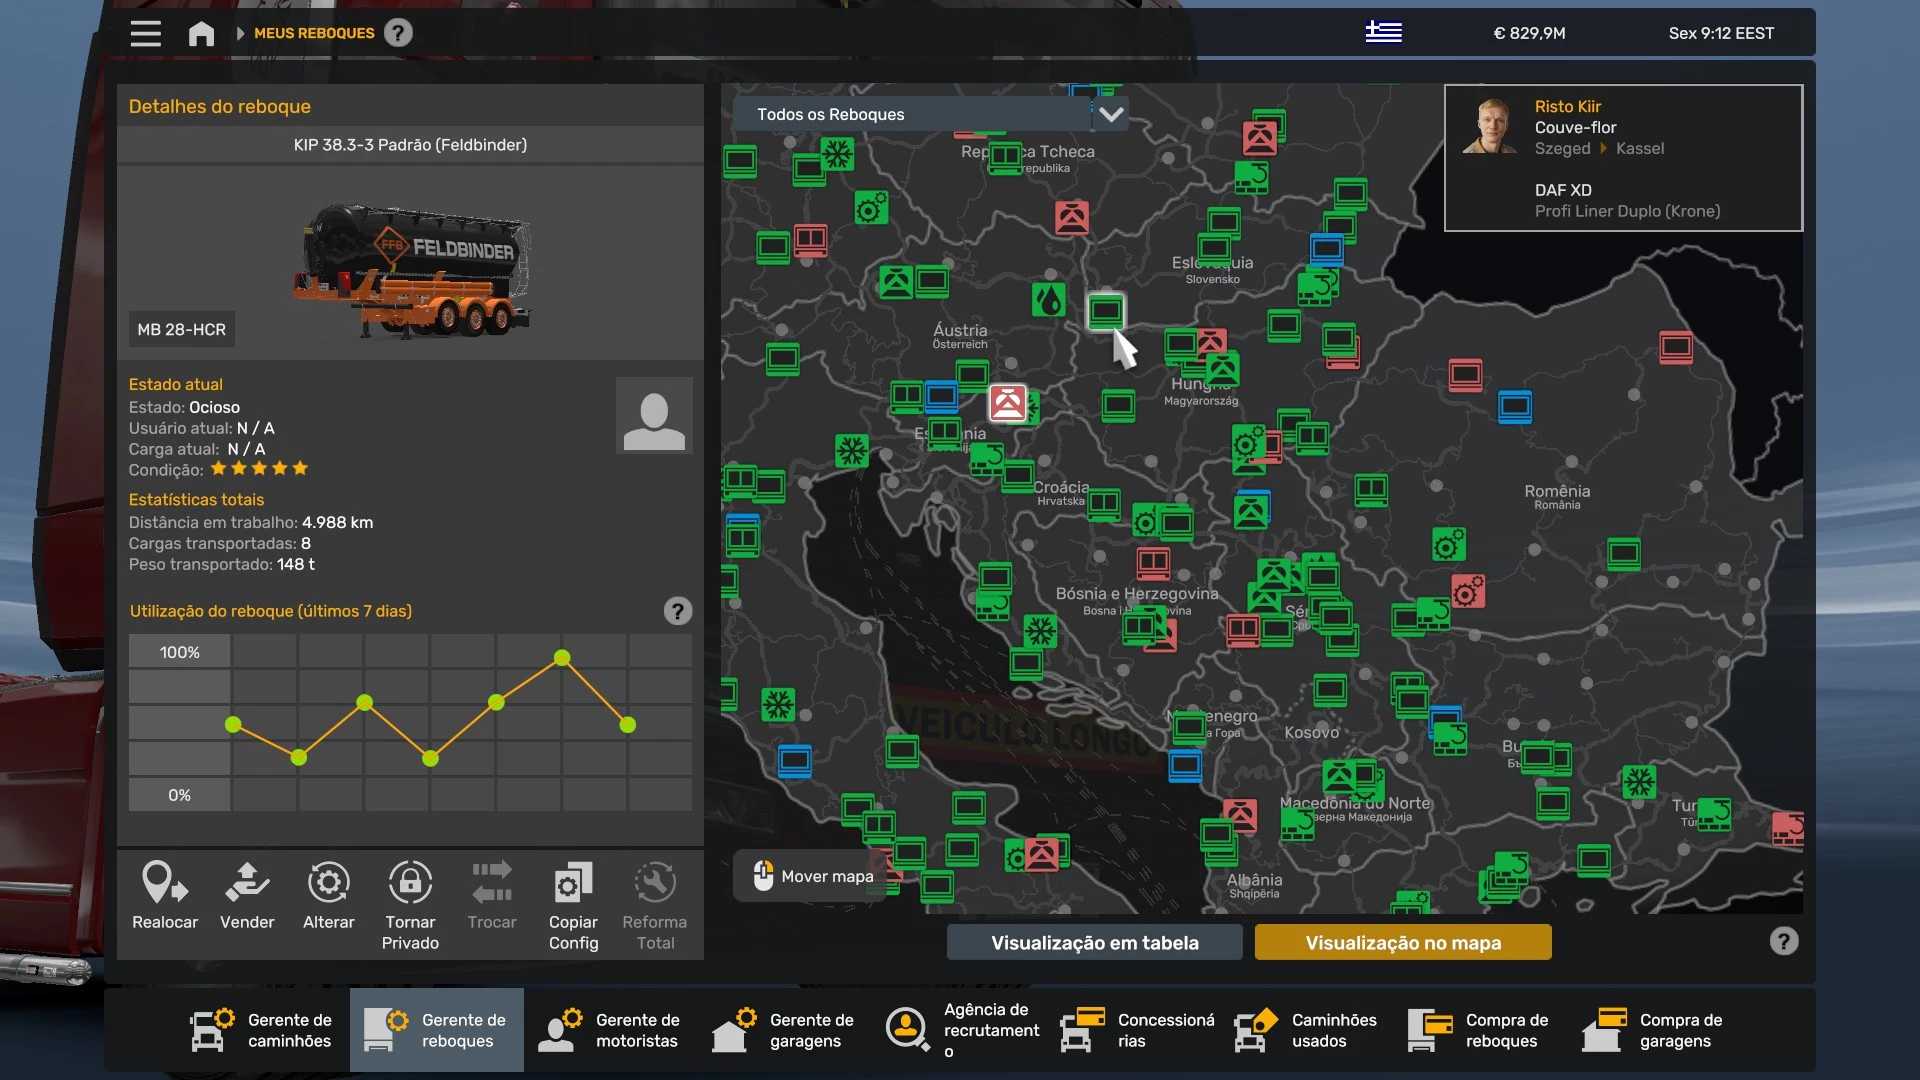
Task: Open the hamburger main menu icon
Action: coord(145,33)
